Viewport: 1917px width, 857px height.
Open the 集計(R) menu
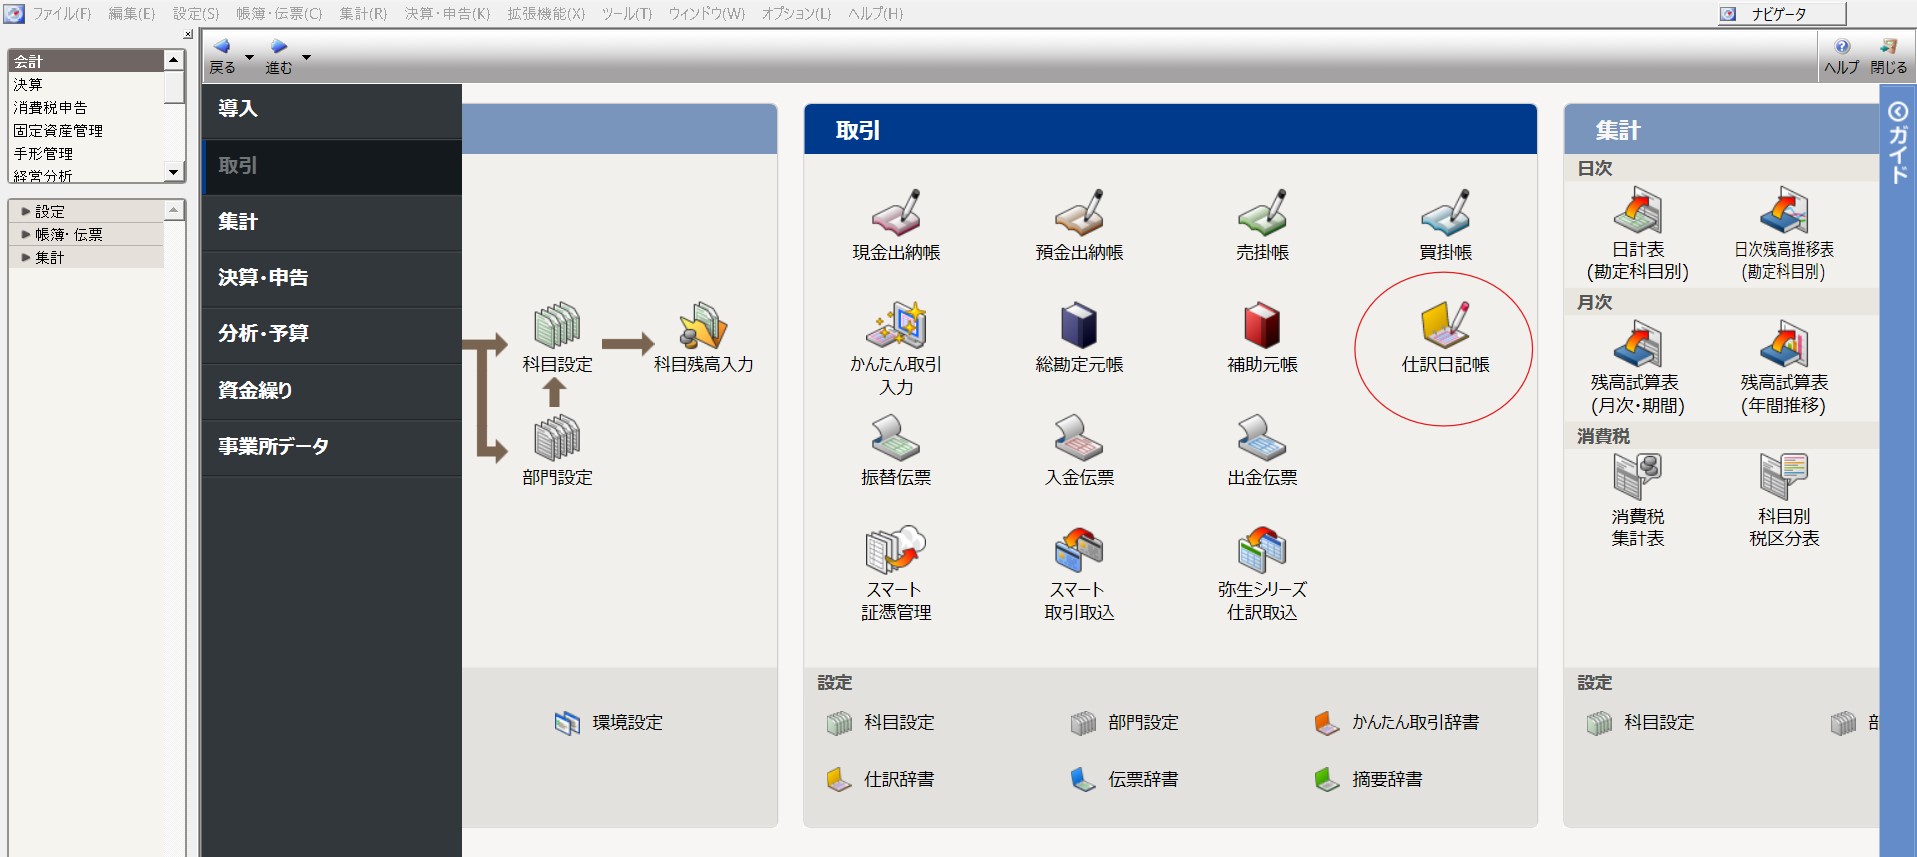coord(363,13)
